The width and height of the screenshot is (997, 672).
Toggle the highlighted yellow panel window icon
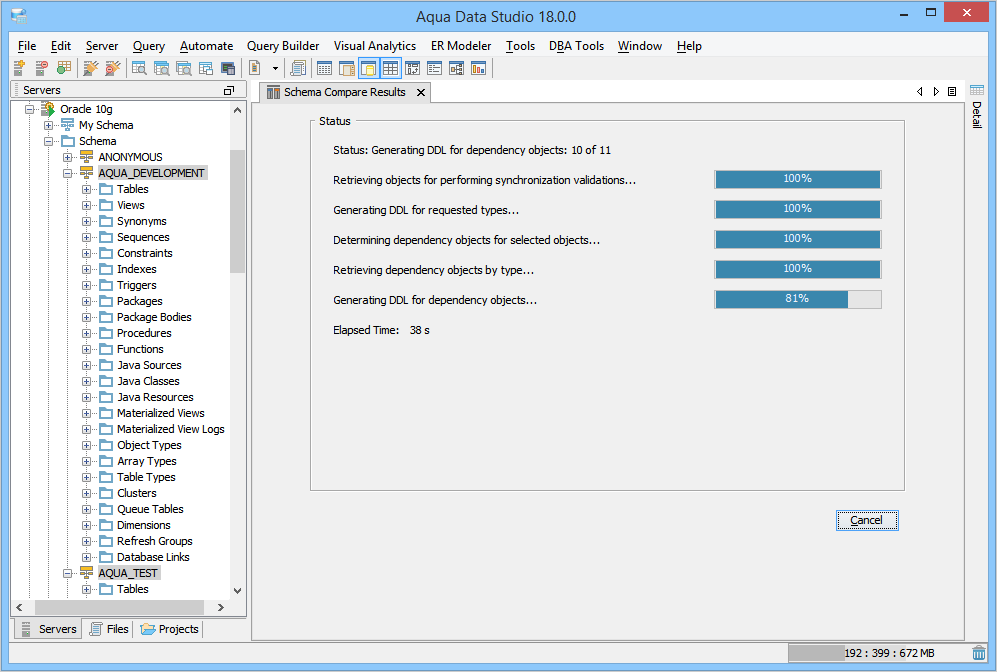coord(369,68)
